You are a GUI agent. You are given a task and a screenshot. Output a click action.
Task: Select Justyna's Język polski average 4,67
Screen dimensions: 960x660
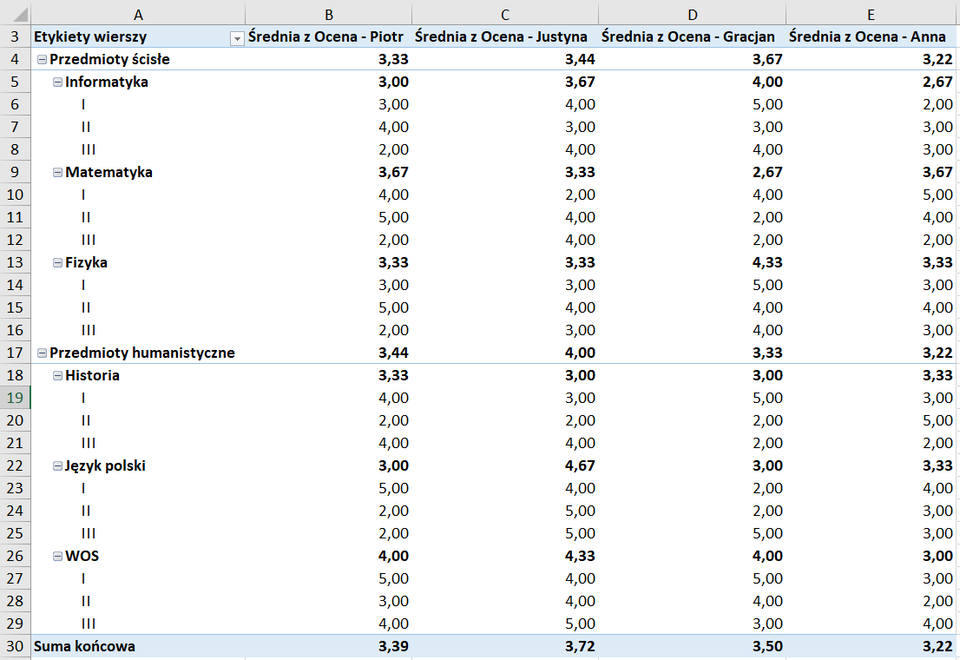tap(505, 466)
